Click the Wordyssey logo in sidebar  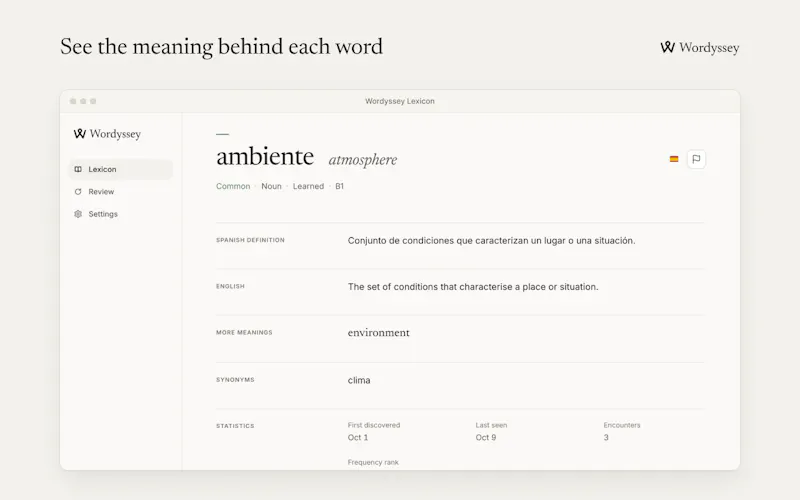coord(107,134)
